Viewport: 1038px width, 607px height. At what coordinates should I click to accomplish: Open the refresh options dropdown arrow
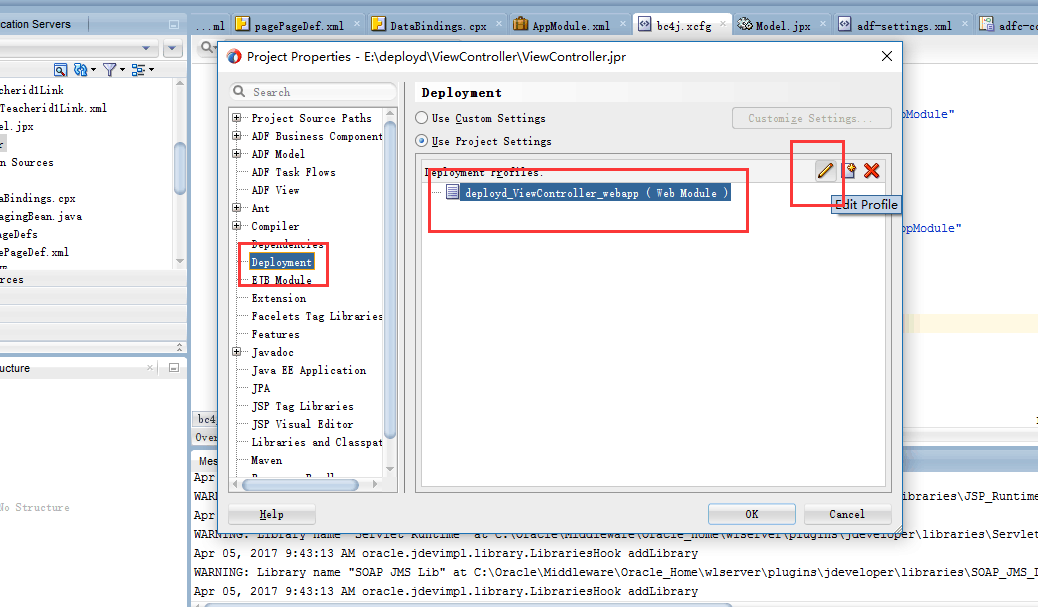93,70
